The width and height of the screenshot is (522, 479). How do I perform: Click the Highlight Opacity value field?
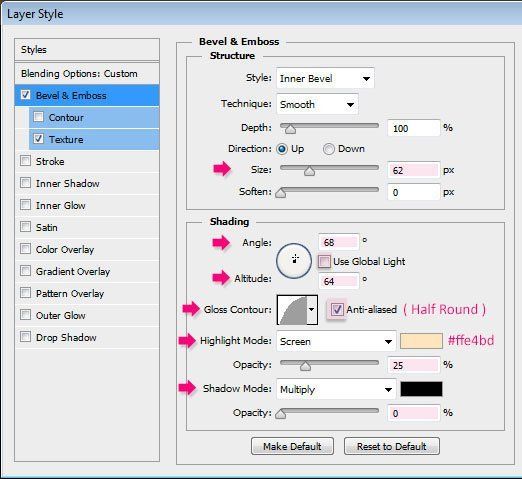[414, 365]
